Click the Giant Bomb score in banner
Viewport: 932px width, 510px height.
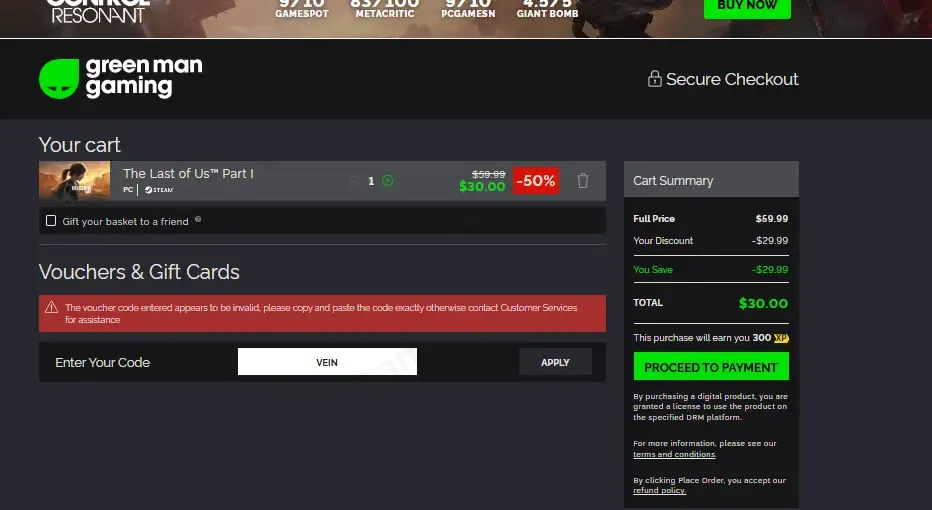point(547,8)
